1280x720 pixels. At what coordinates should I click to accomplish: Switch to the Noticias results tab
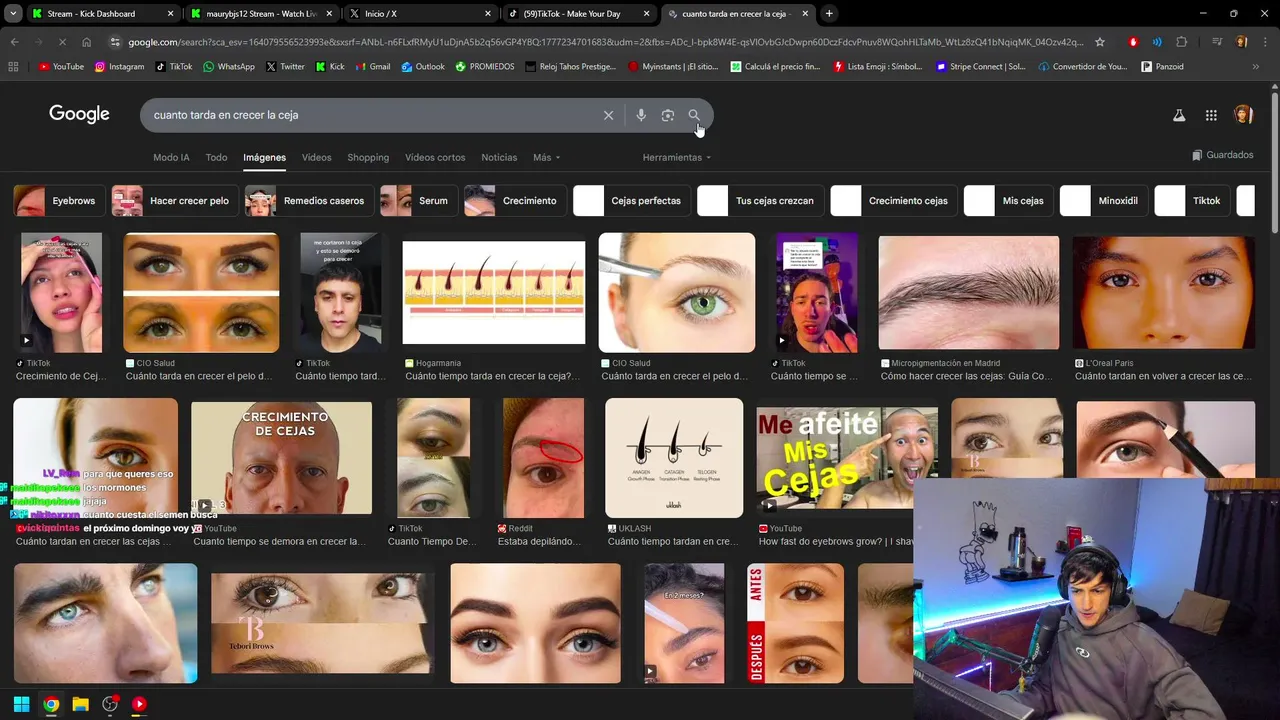click(499, 157)
